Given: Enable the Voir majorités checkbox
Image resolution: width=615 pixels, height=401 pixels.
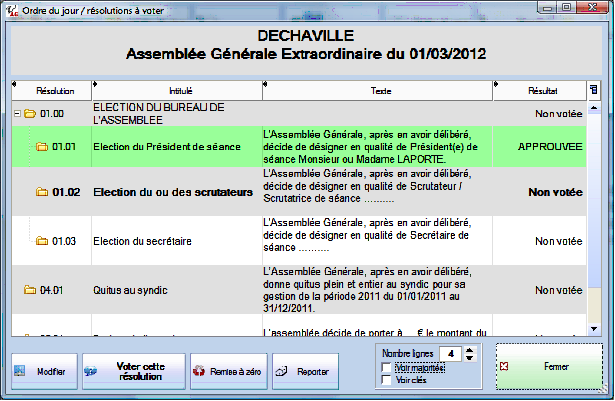Looking at the screenshot, I should pyautogui.click(x=386, y=368).
